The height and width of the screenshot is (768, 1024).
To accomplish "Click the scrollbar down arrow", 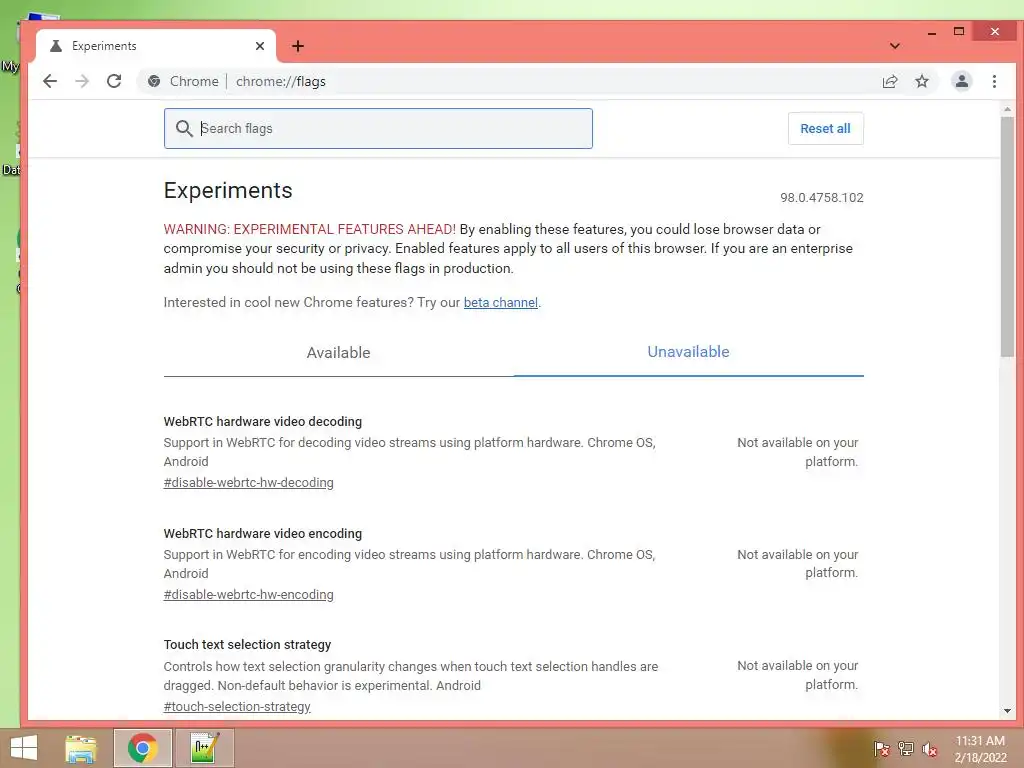I will (1007, 711).
